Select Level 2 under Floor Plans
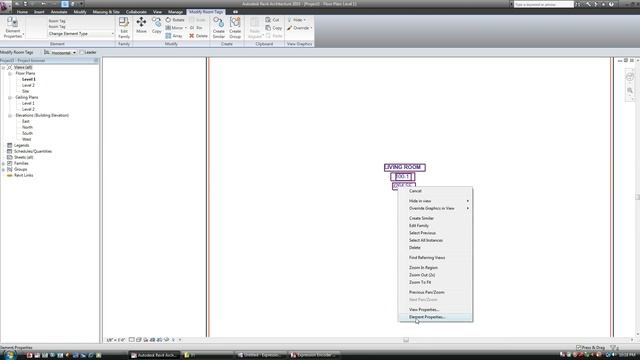640x360 pixels. coord(28,85)
